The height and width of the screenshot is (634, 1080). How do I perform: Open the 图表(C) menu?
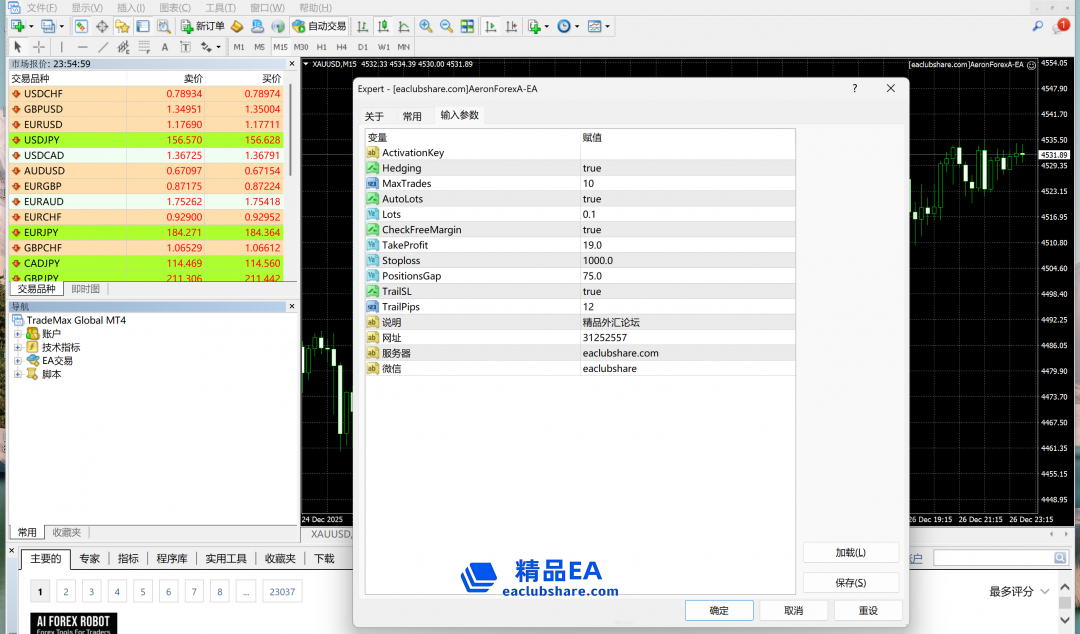(x=175, y=7)
